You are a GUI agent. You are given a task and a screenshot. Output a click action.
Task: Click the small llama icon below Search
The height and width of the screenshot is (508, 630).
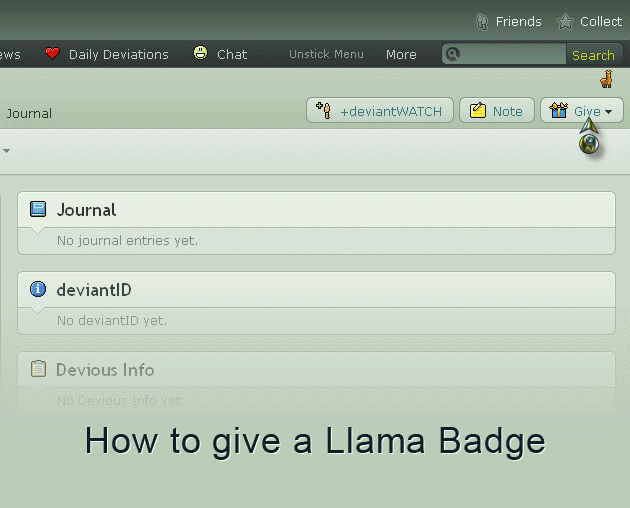click(x=606, y=80)
